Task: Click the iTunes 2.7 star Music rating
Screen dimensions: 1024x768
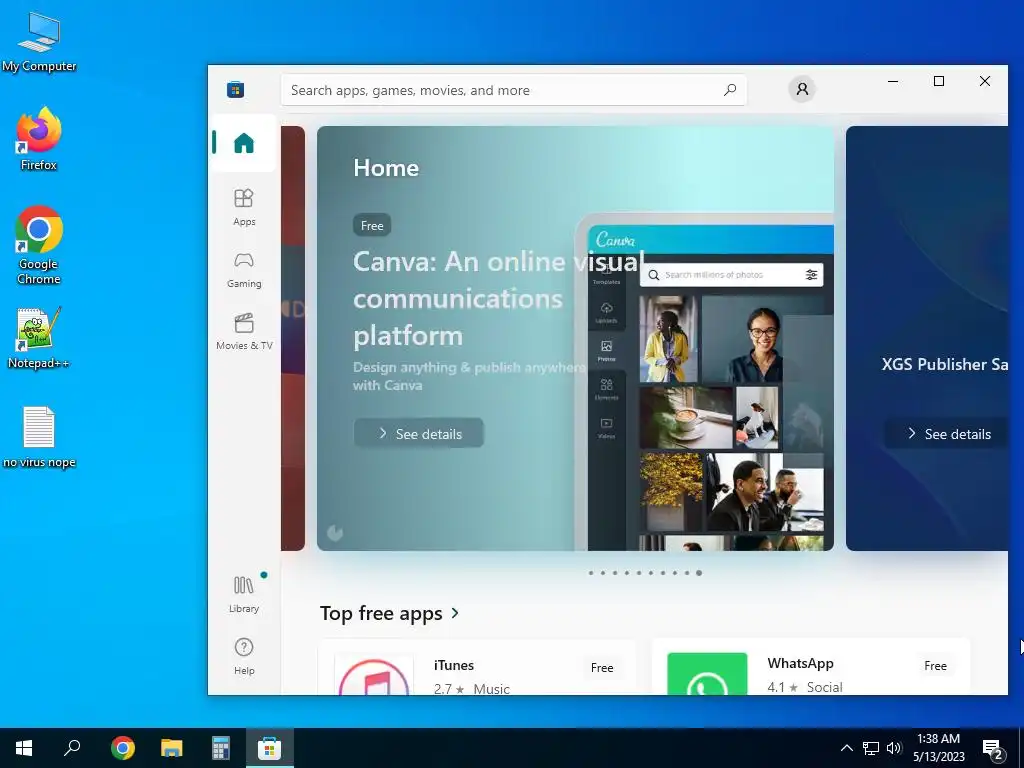Action: (x=472, y=688)
